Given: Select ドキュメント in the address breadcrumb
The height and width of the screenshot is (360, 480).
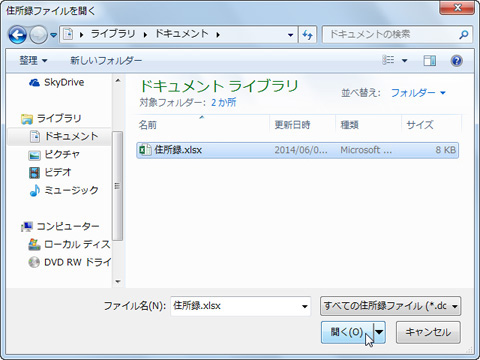Looking at the screenshot, I should coord(182,34).
